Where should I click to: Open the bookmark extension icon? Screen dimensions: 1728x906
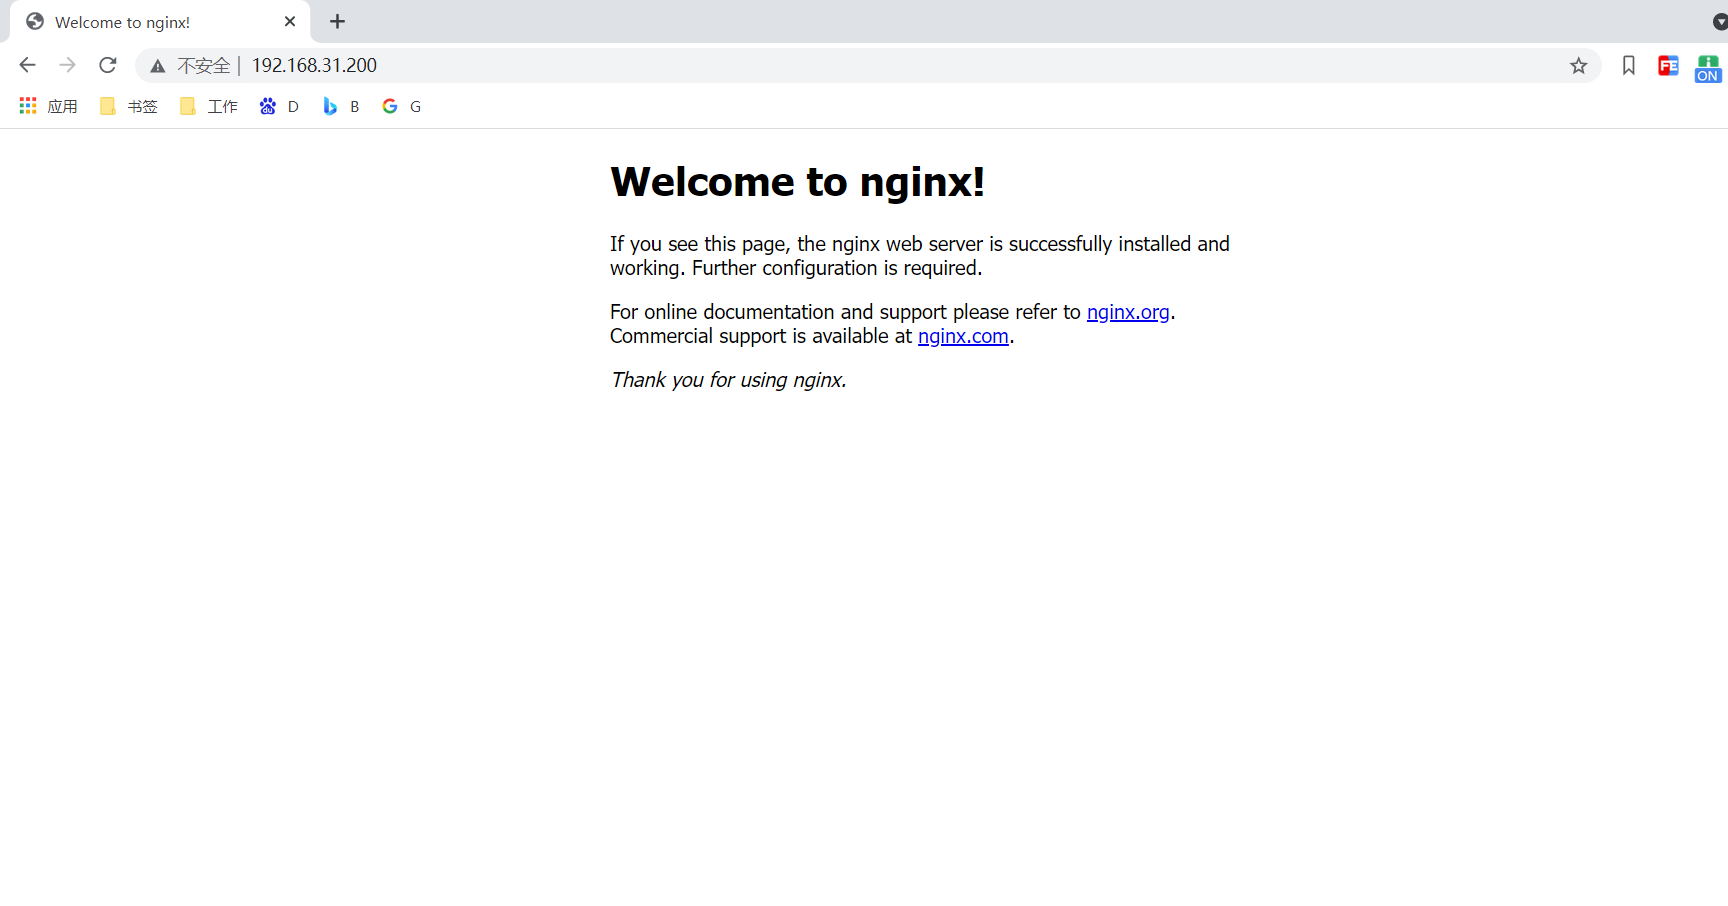[1629, 66]
